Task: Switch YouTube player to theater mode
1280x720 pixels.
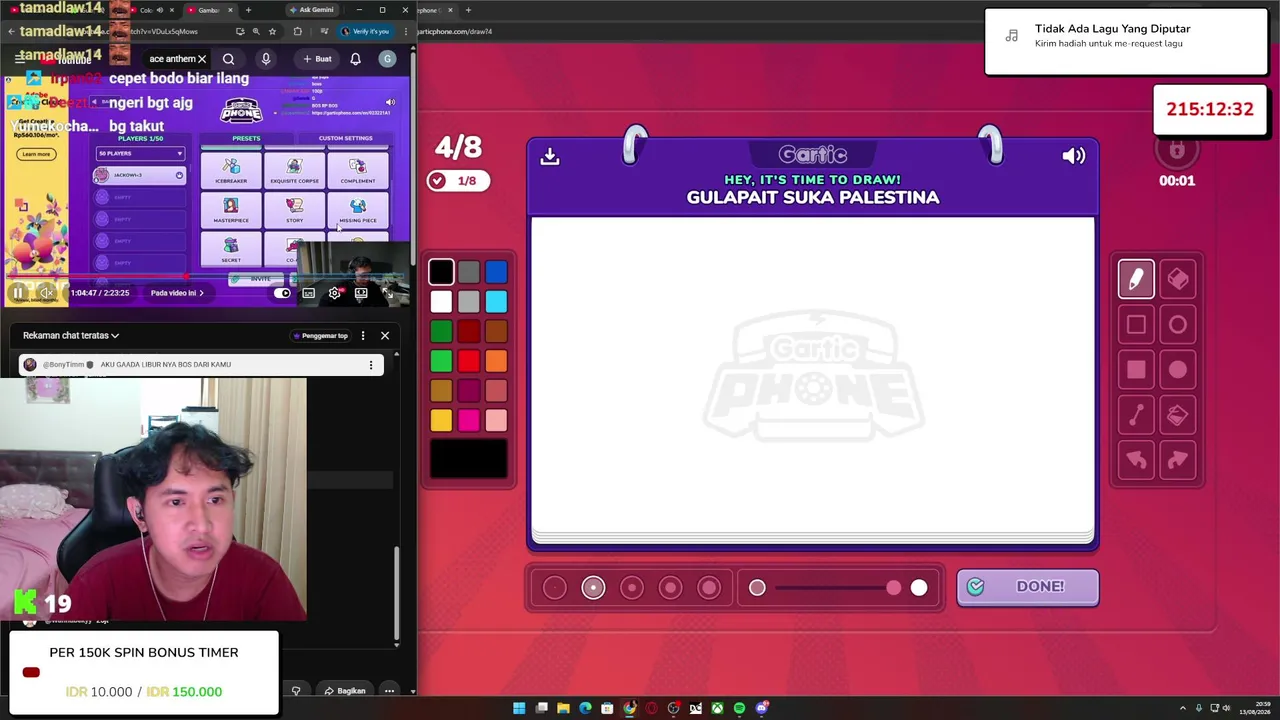Action: point(361,293)
